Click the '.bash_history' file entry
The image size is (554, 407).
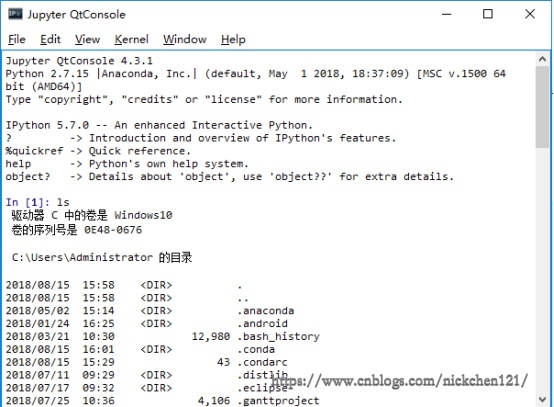278,336
